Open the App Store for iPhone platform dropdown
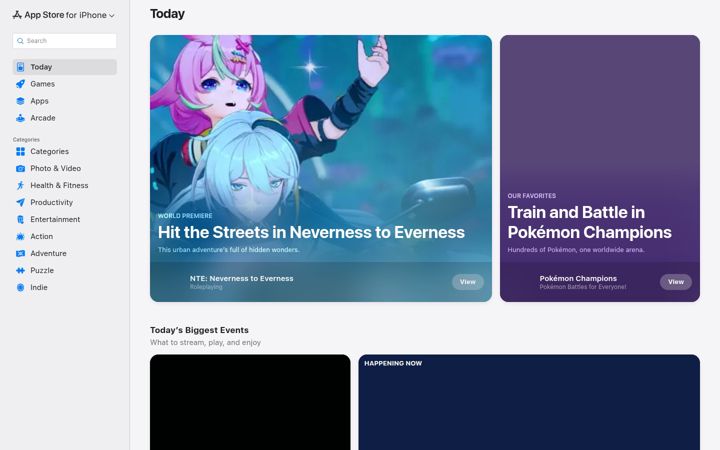This screenshot has width=720, height=450. pyautogui.click(x=64, y=15)
